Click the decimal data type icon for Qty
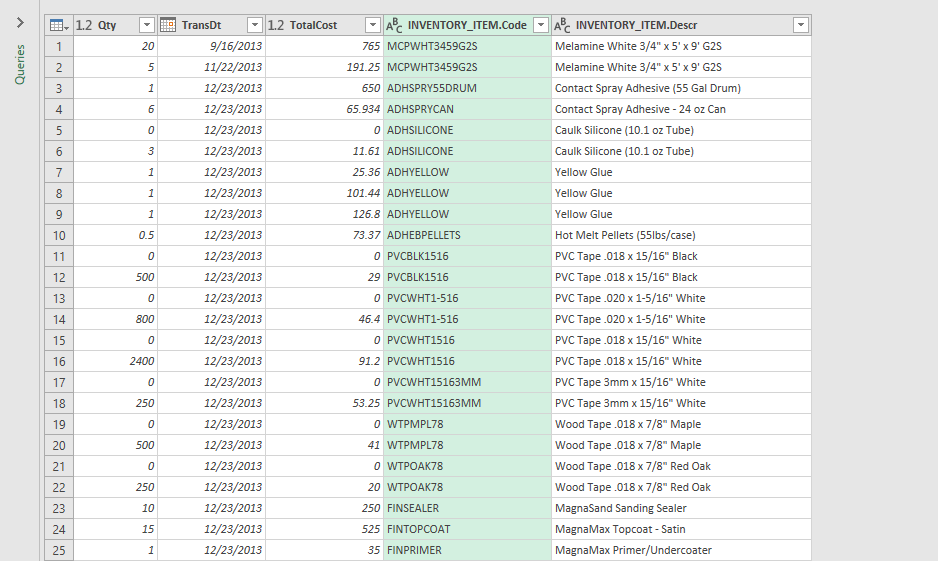The height and width of the screenshot is (561, 938). click(84, 25)
